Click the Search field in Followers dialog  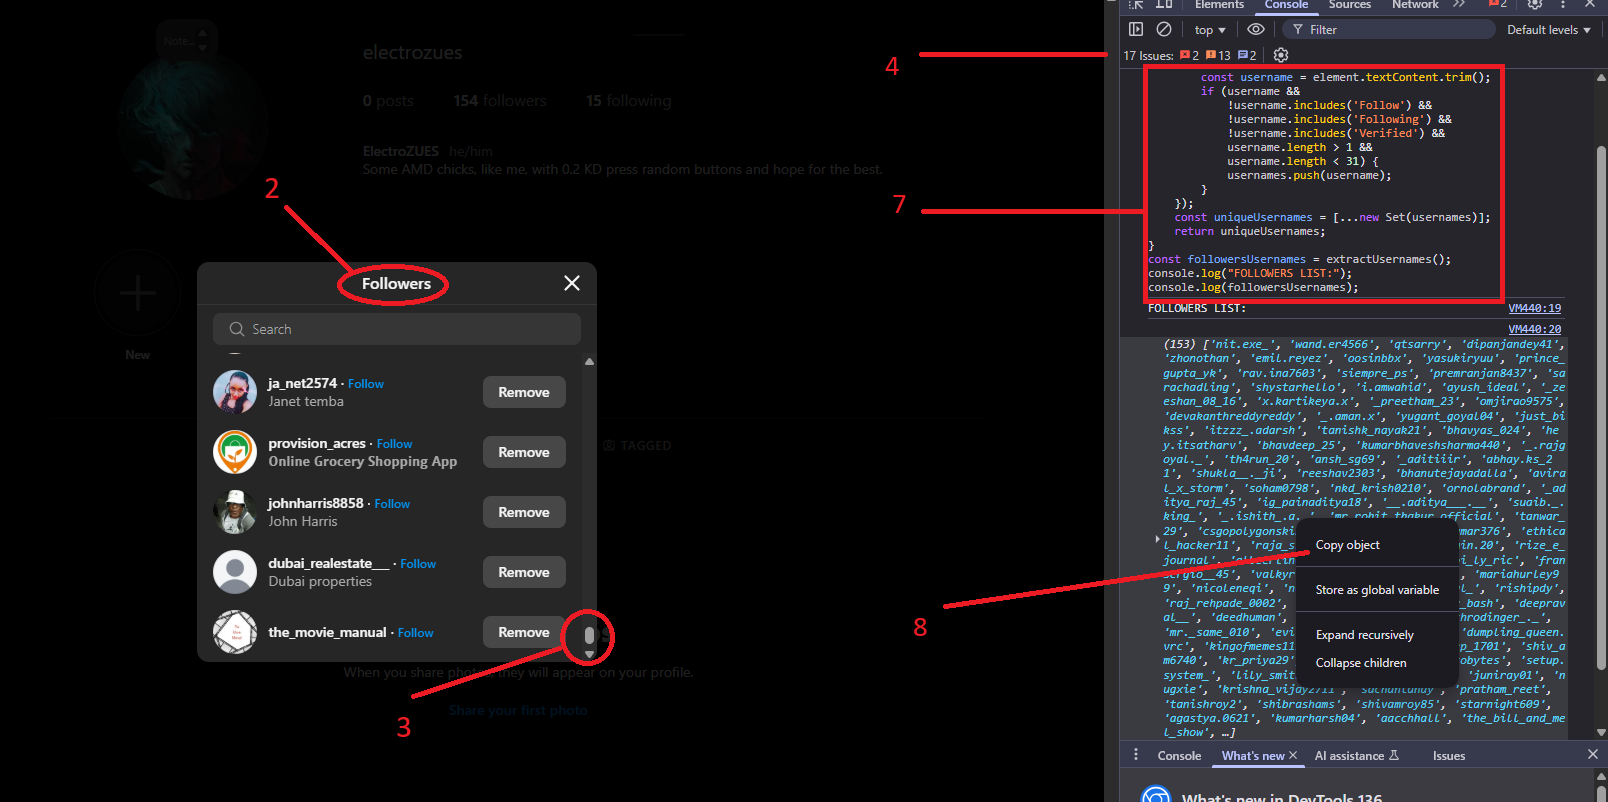tap(397, 329)
